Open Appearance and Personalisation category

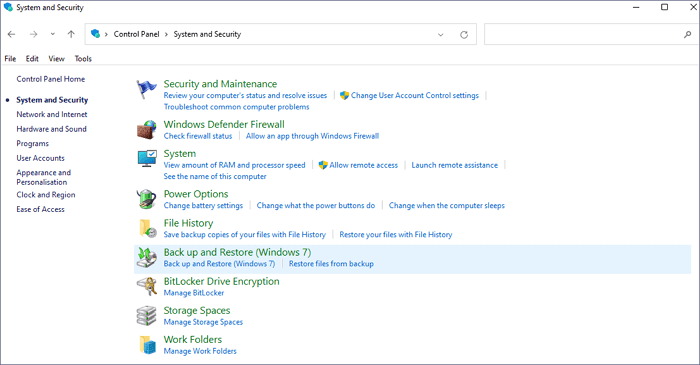44,177
